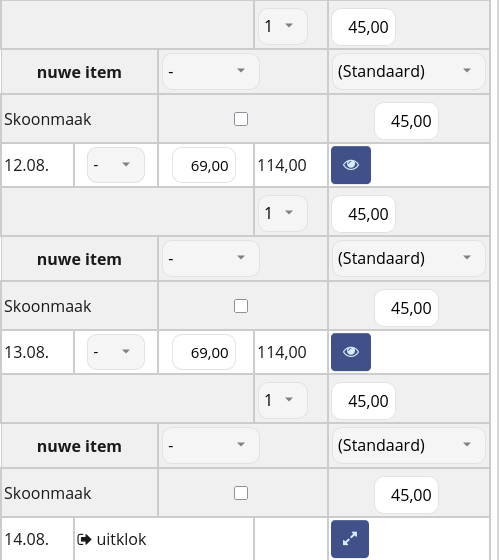
Task: Open the topmost nuwe item dash dropdown
Action: [x=211, y=71]
